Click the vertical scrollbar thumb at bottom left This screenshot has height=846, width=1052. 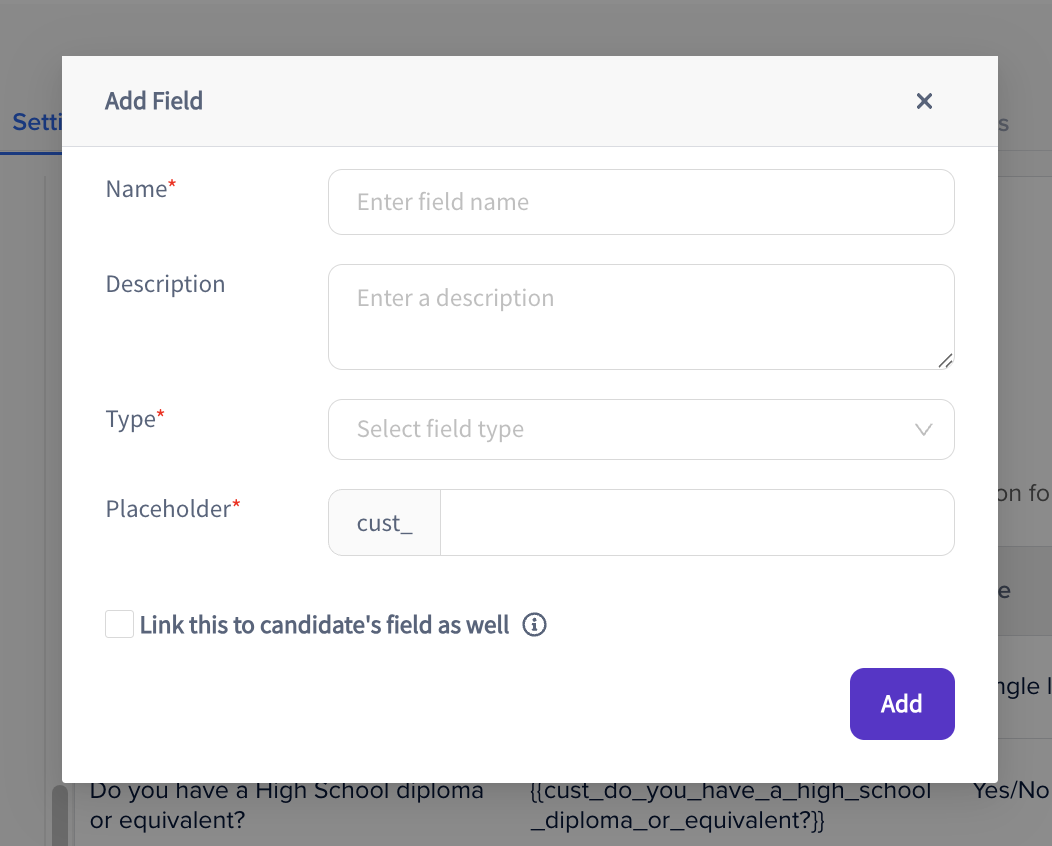(x=60, y=814)
